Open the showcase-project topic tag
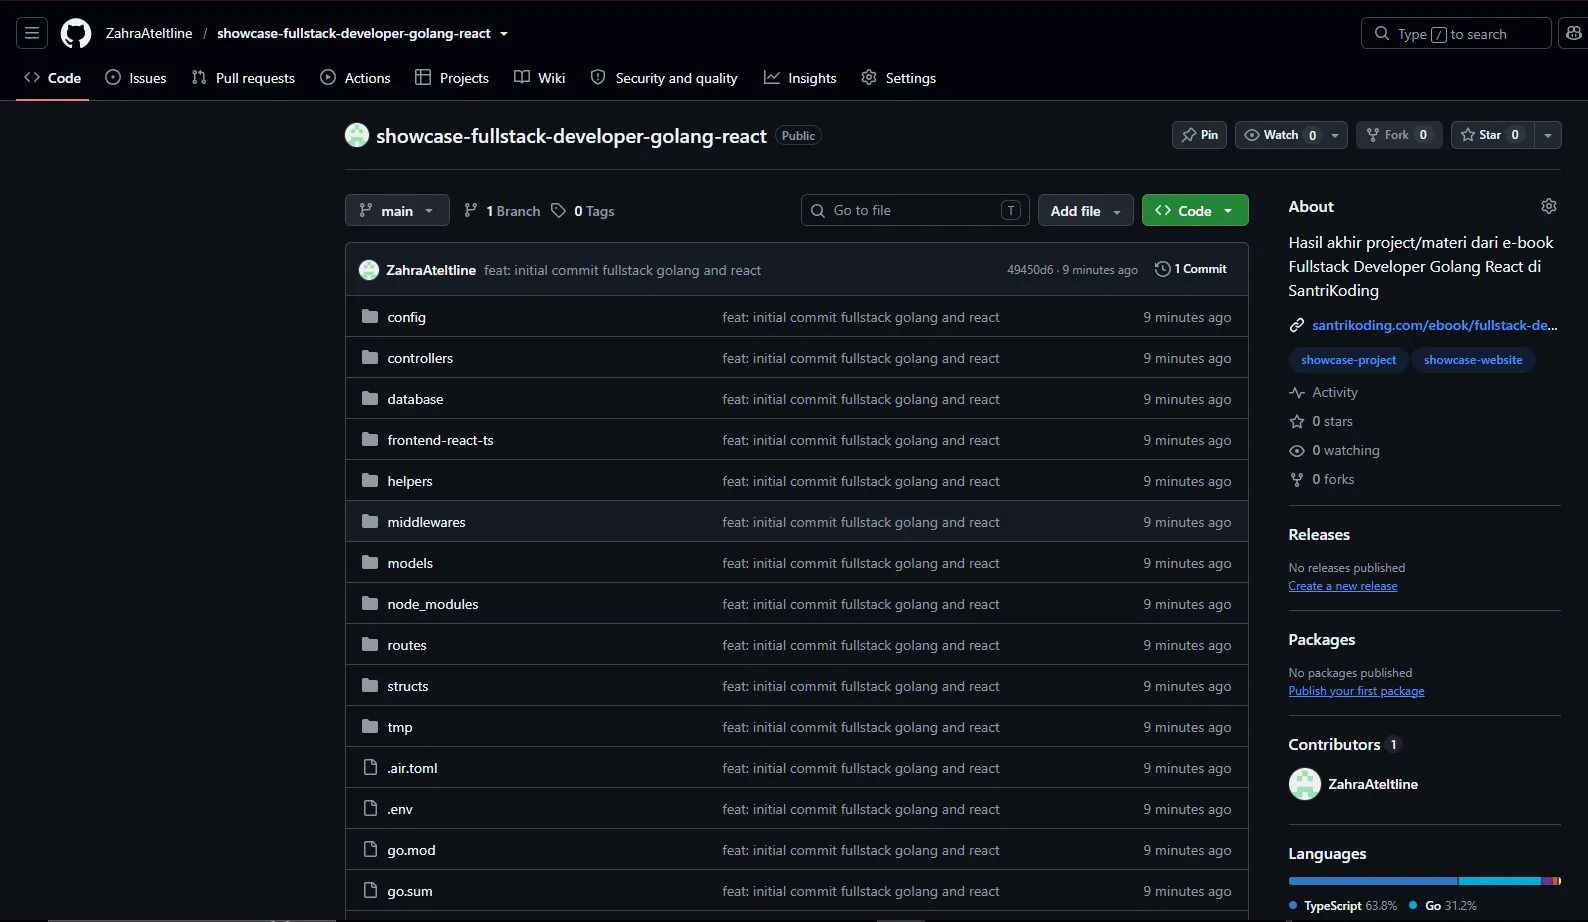 coord(1348,360)
